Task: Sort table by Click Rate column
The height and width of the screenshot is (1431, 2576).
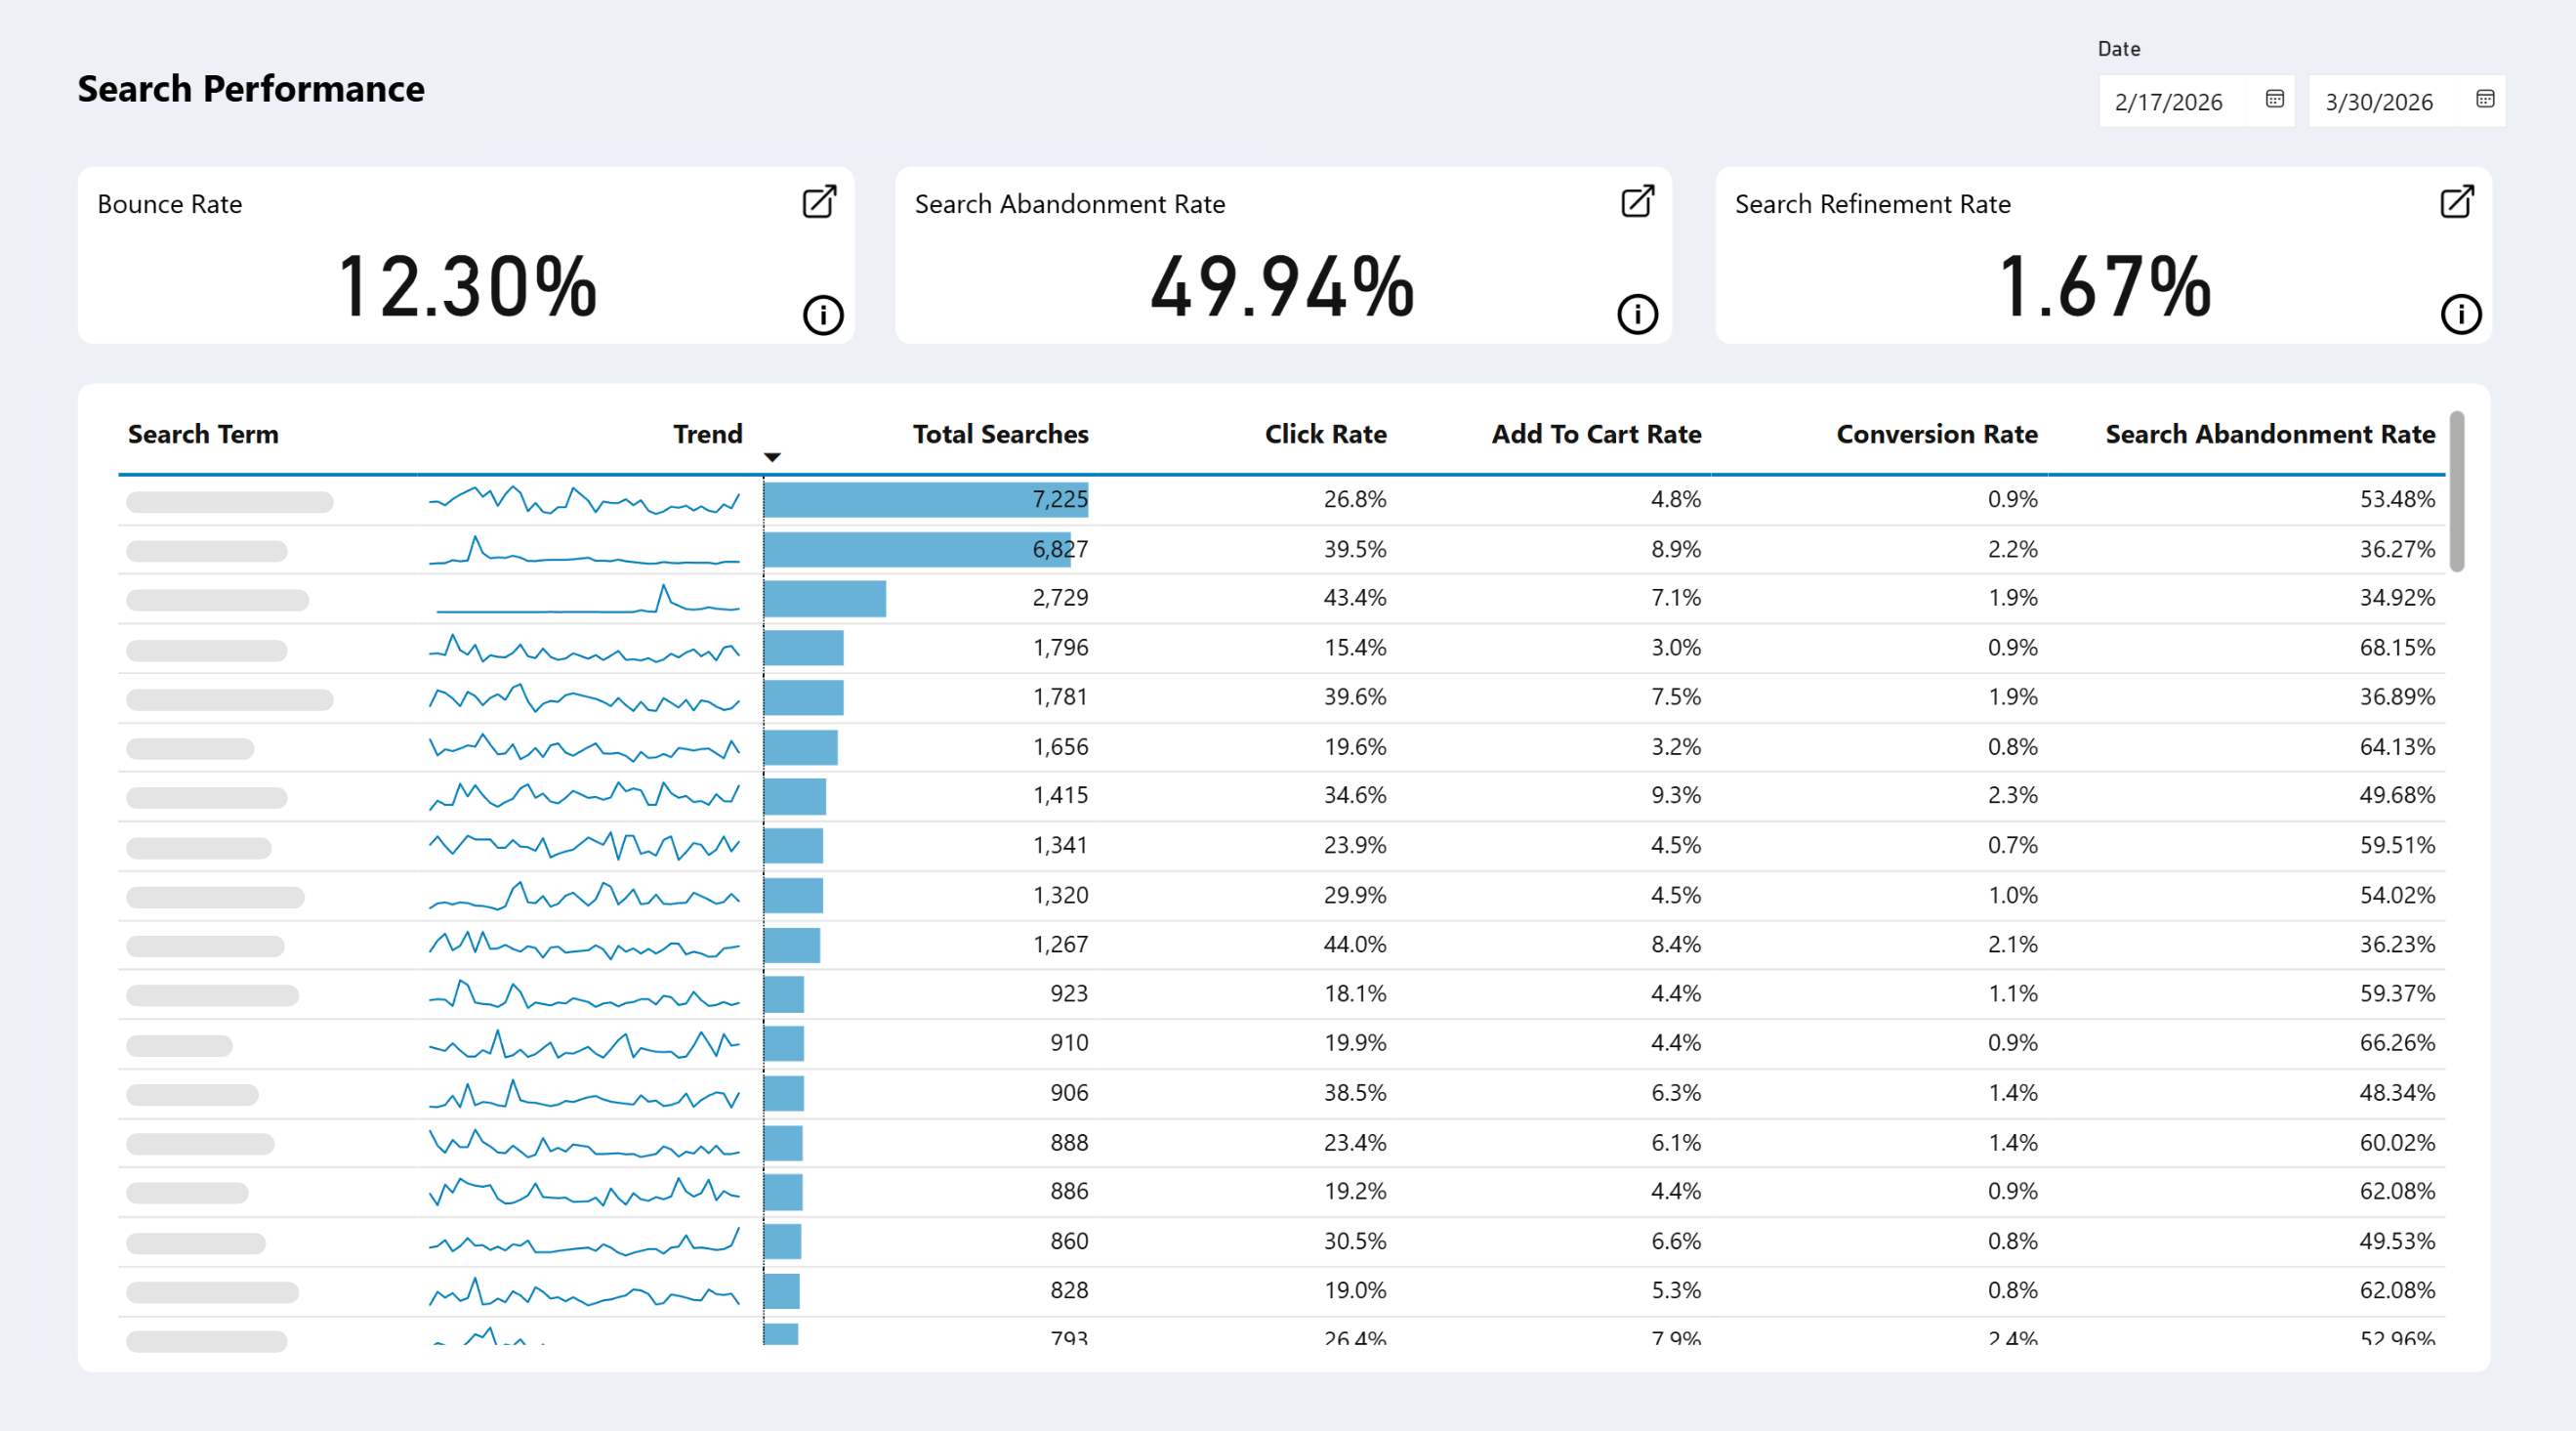Action: [1325, 434]
